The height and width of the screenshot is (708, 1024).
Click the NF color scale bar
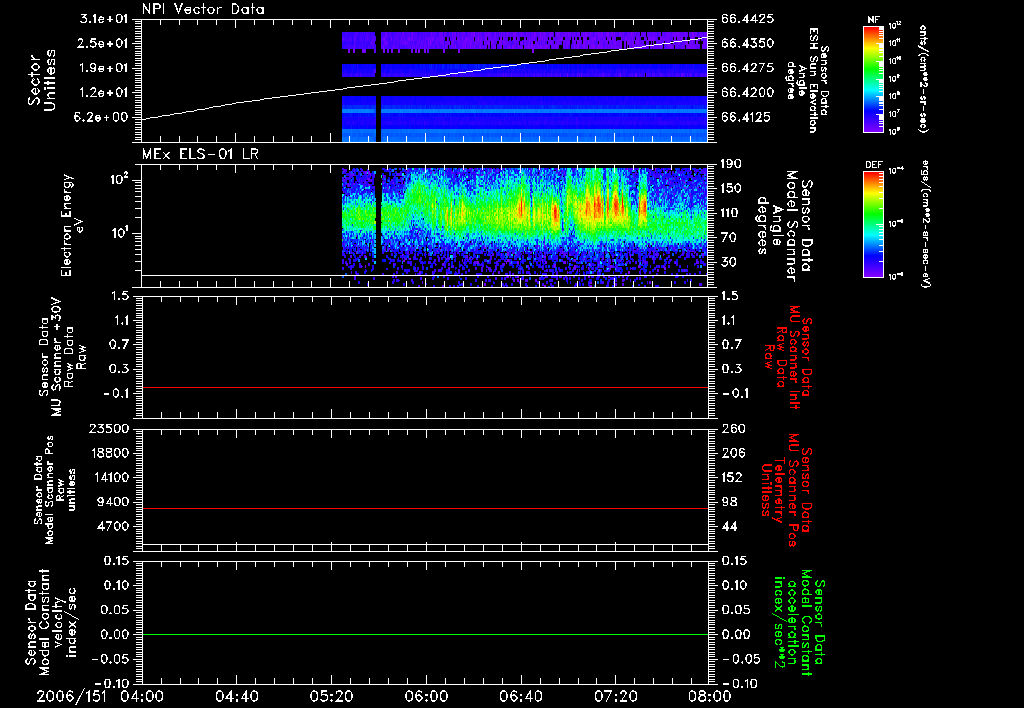pos(873,78)
